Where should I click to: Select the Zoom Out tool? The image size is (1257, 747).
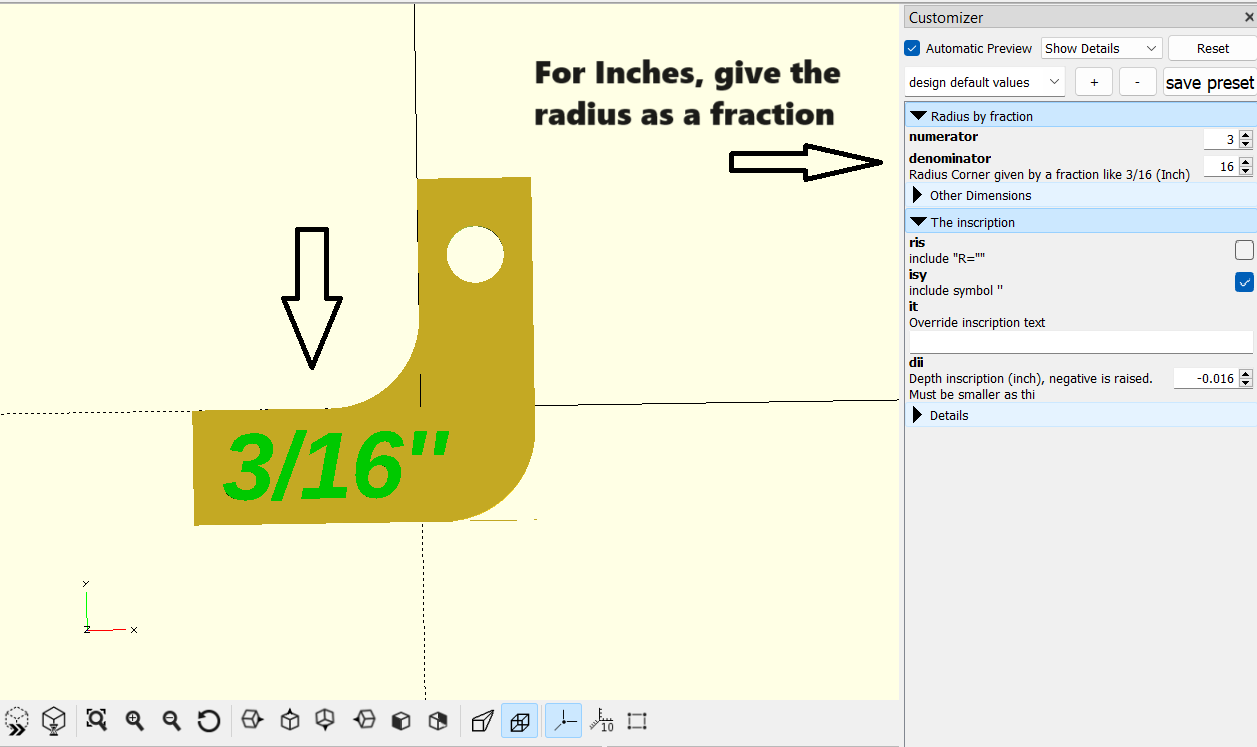(x=171, y=720)
